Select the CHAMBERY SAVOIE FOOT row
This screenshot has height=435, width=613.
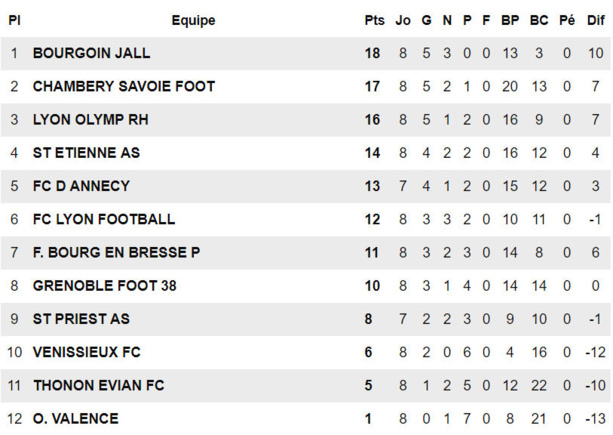click(123, 86)
